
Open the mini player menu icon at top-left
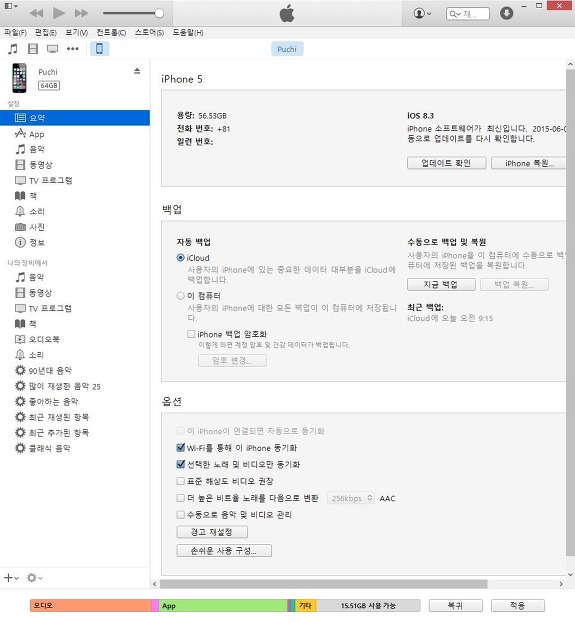click(x=11, y=6)
